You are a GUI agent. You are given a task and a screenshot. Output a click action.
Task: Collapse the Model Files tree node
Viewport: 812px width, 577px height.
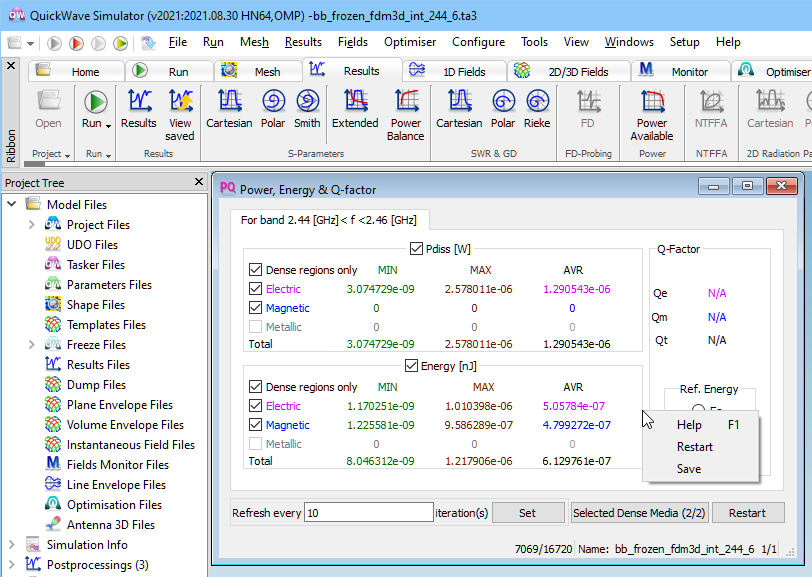pos(12,204)
